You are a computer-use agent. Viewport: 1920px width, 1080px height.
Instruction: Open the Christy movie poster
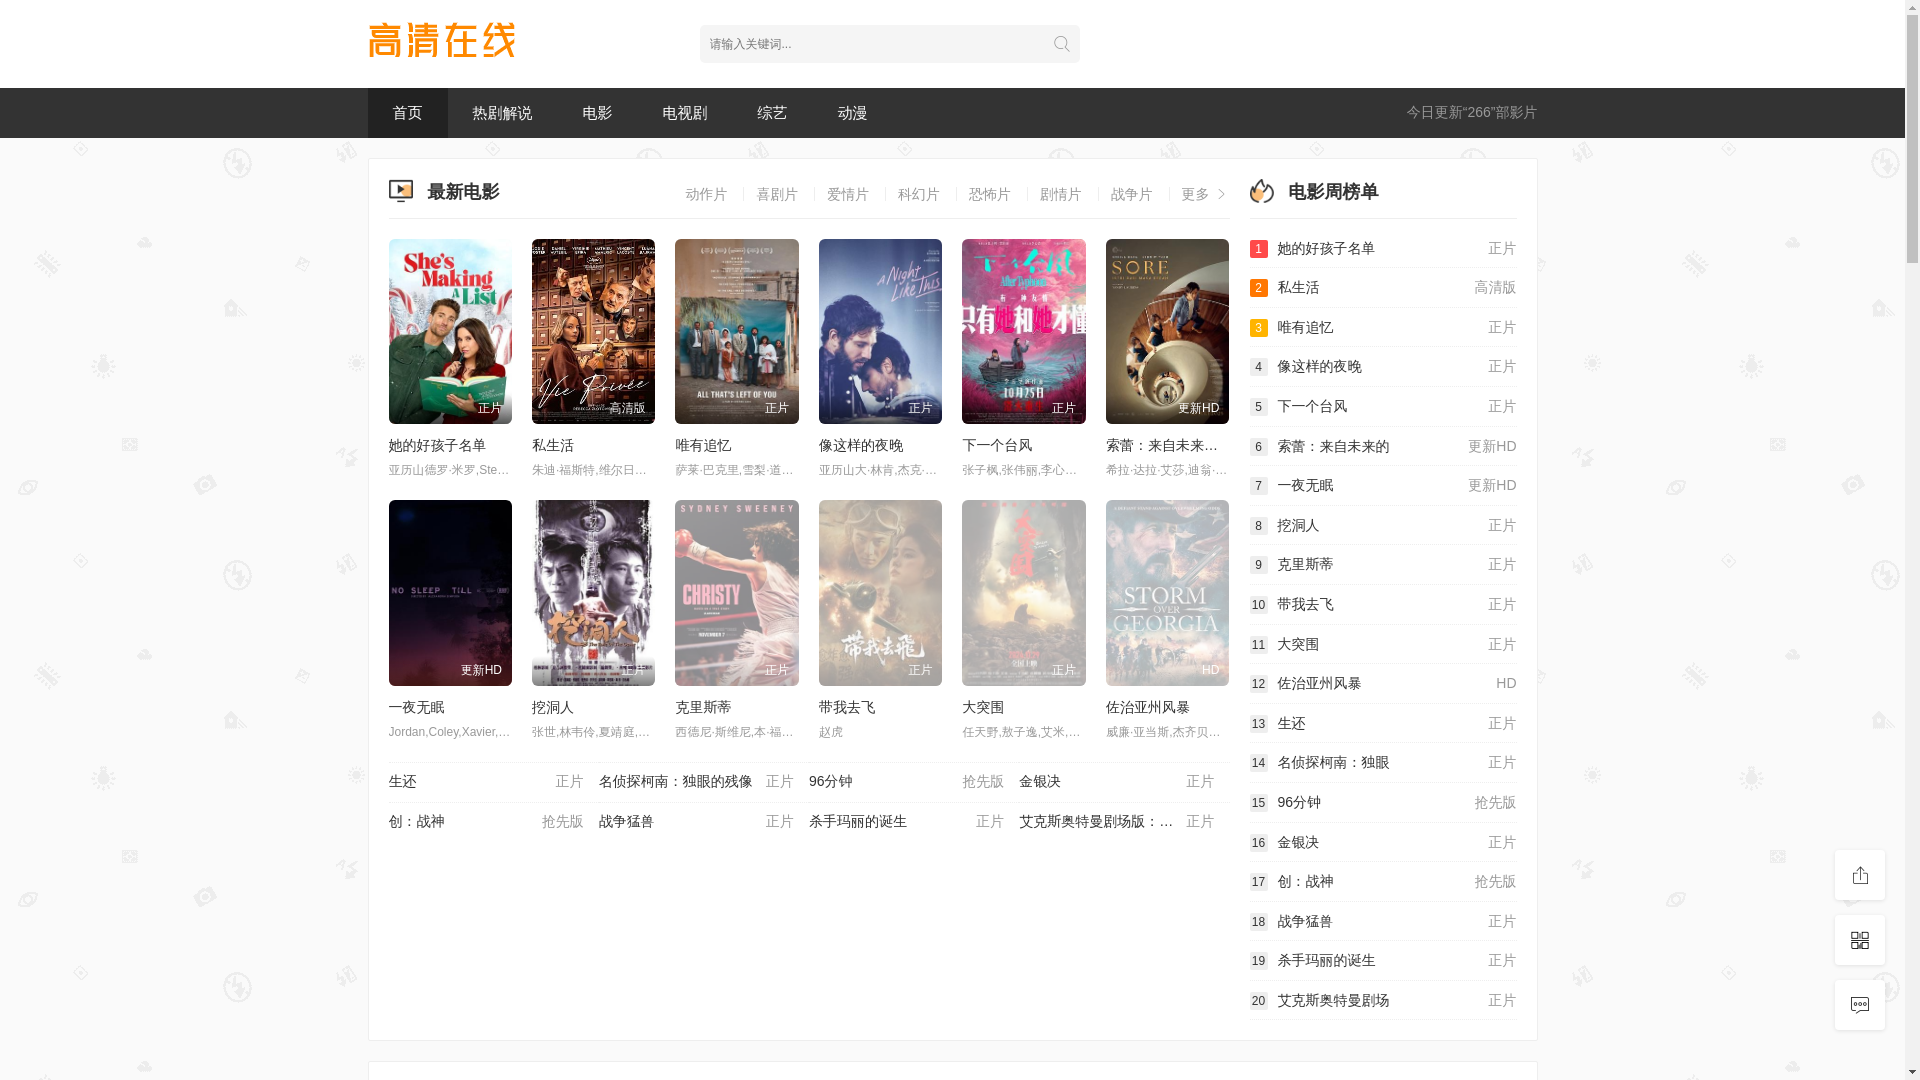737,593
